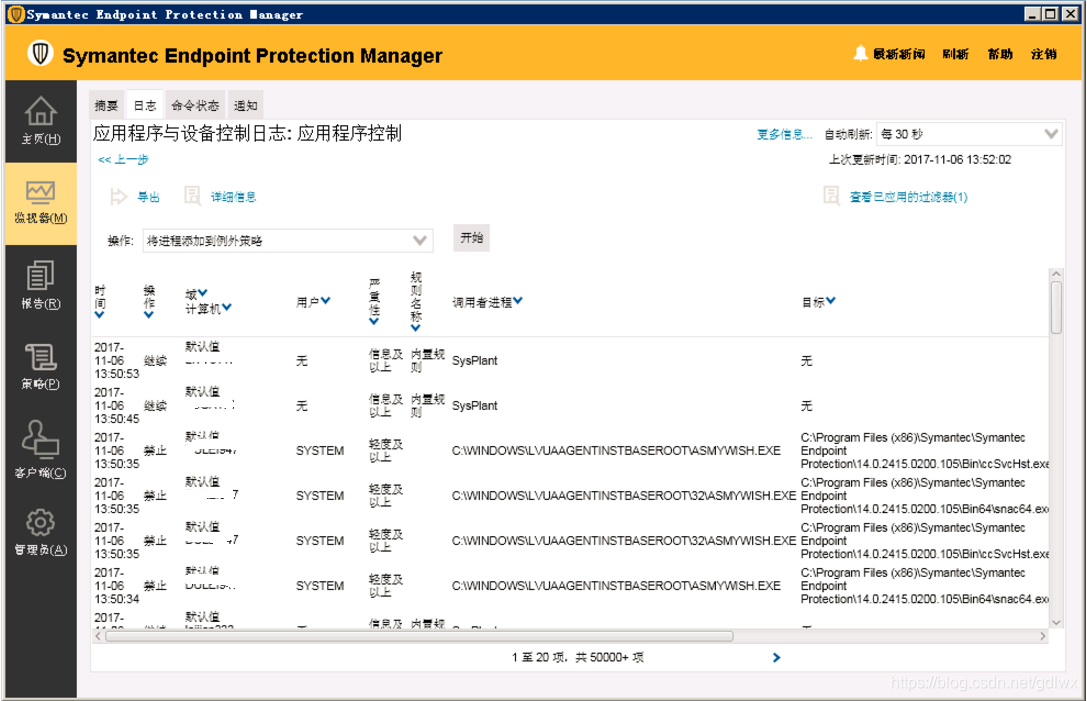Change 自动刷新 interval from 每30秒 dropdown
Screen dimensions: 1087x701
coord(970,131)
